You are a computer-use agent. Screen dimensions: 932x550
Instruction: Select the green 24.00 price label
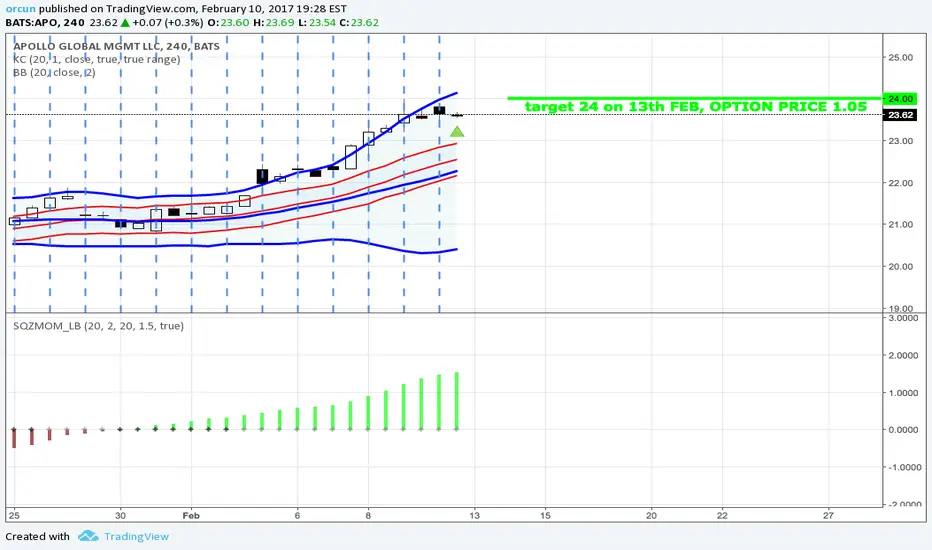point(900,99)
